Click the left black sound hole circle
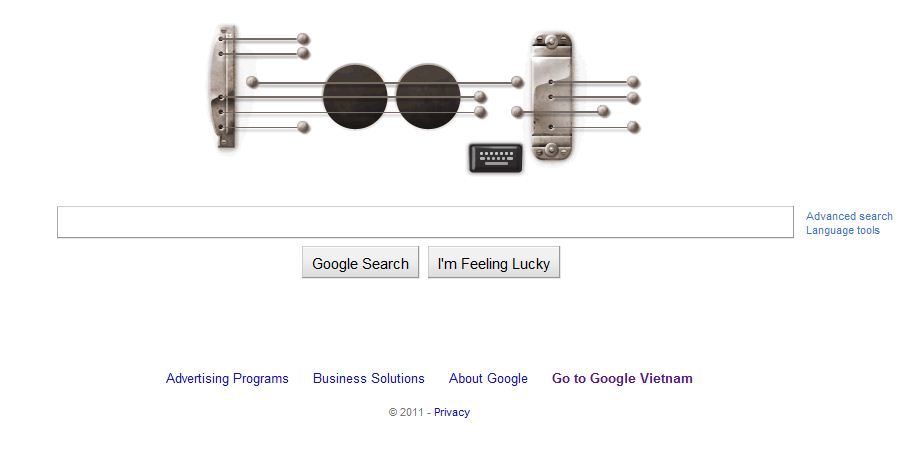Screen dimensions: 901x458 point(355,97)
